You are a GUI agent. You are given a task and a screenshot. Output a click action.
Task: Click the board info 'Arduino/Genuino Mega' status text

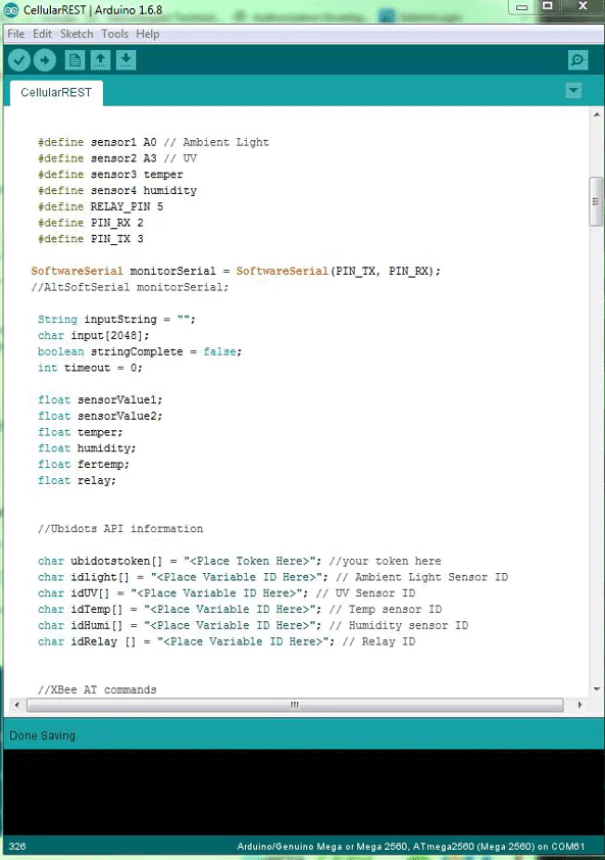(411, 846)
